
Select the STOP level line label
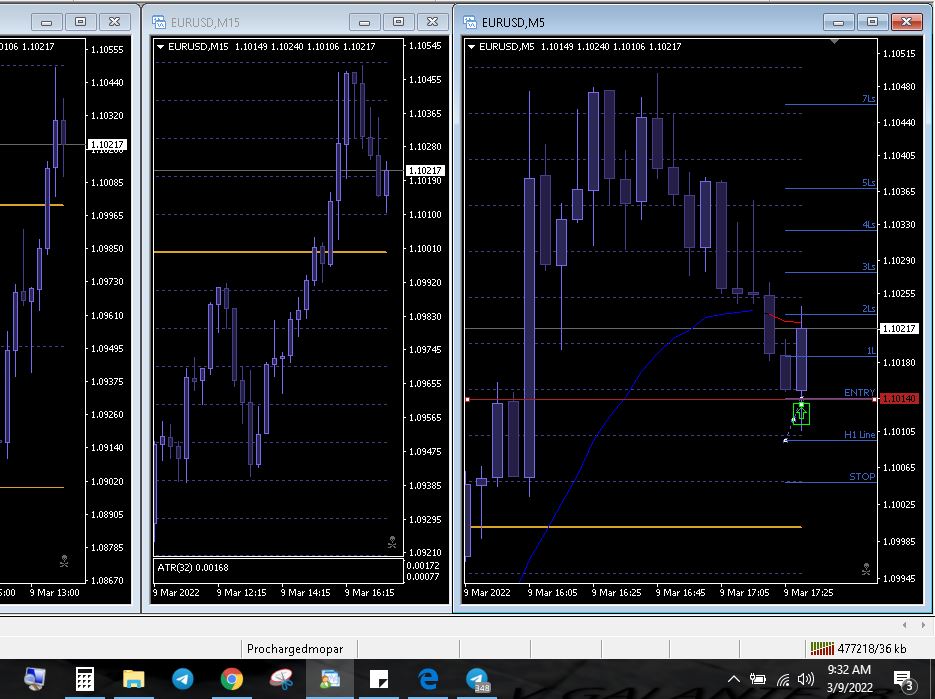pyautogui.click(x=861, y=477)
